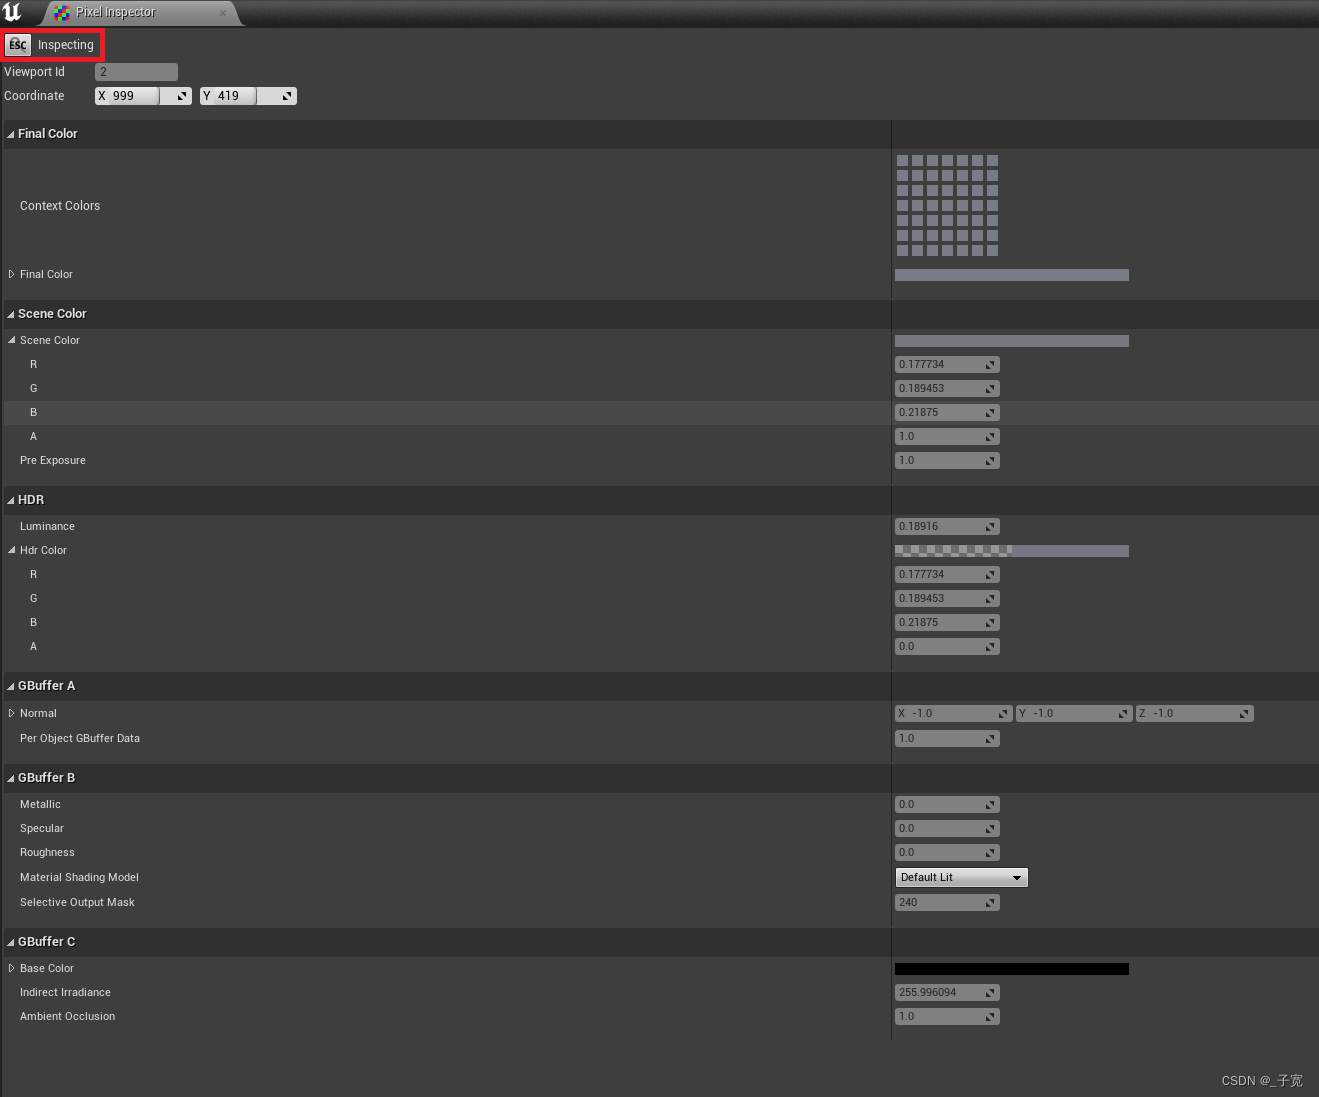Click the Material Shading Model label
Screen dimensions: 1319x1097
tap(79, 877)
